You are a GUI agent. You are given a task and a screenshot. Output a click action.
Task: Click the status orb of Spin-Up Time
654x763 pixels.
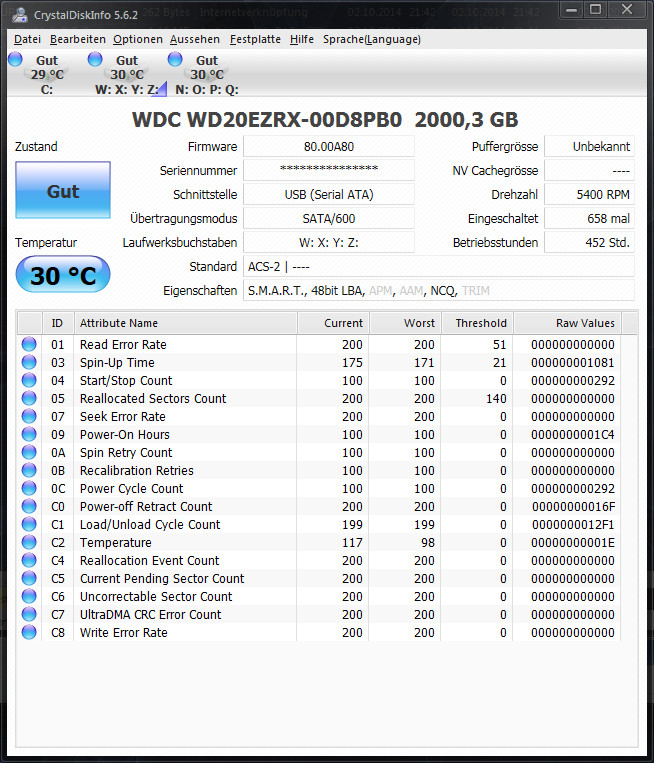point(29,362)
